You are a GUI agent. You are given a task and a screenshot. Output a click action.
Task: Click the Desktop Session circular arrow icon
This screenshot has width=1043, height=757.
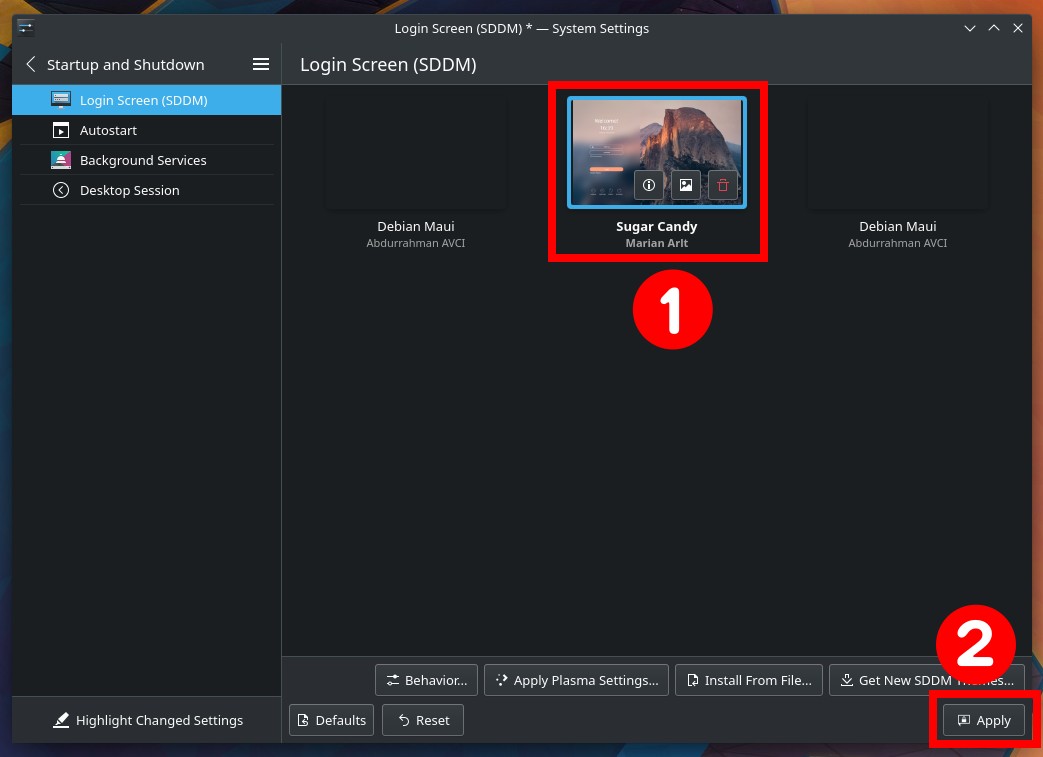(61, 190)
